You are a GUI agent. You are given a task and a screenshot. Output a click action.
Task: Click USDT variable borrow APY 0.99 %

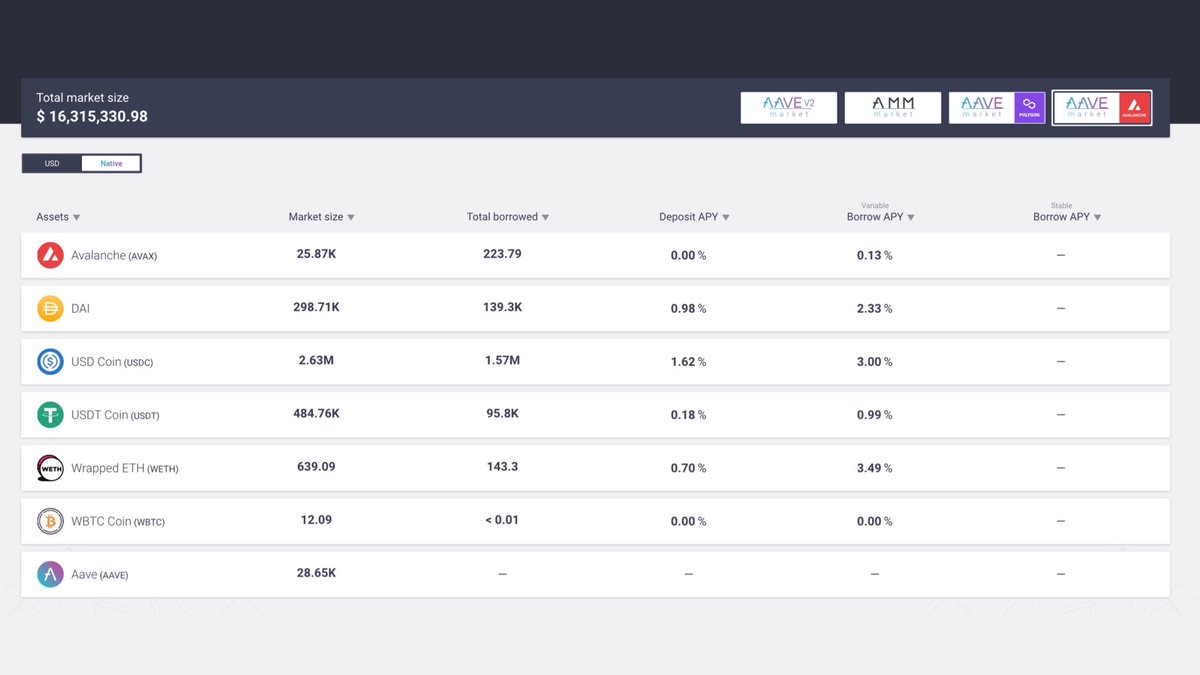tap(875, 415)
